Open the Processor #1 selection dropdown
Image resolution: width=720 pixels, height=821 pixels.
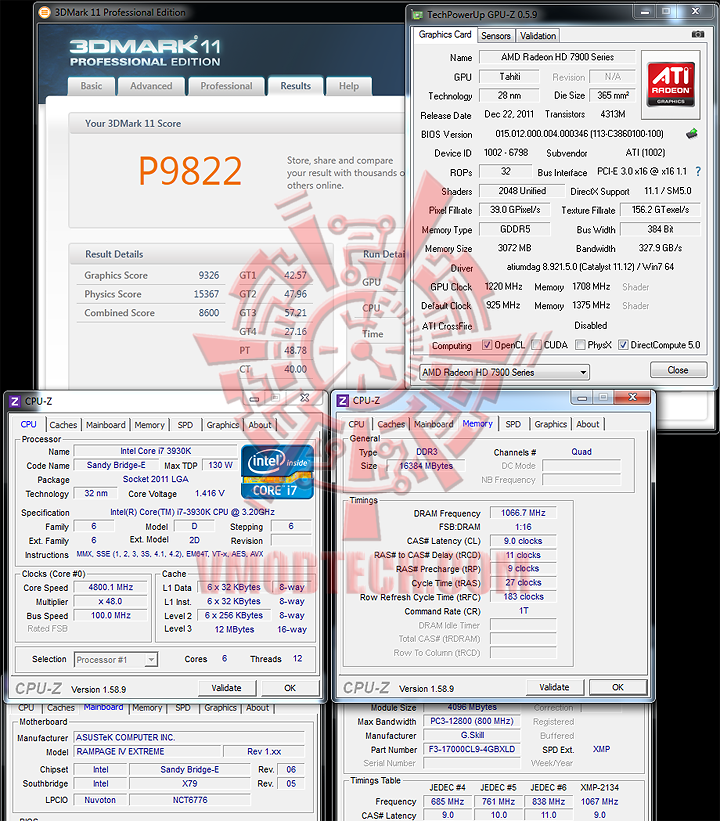[116, 660]
